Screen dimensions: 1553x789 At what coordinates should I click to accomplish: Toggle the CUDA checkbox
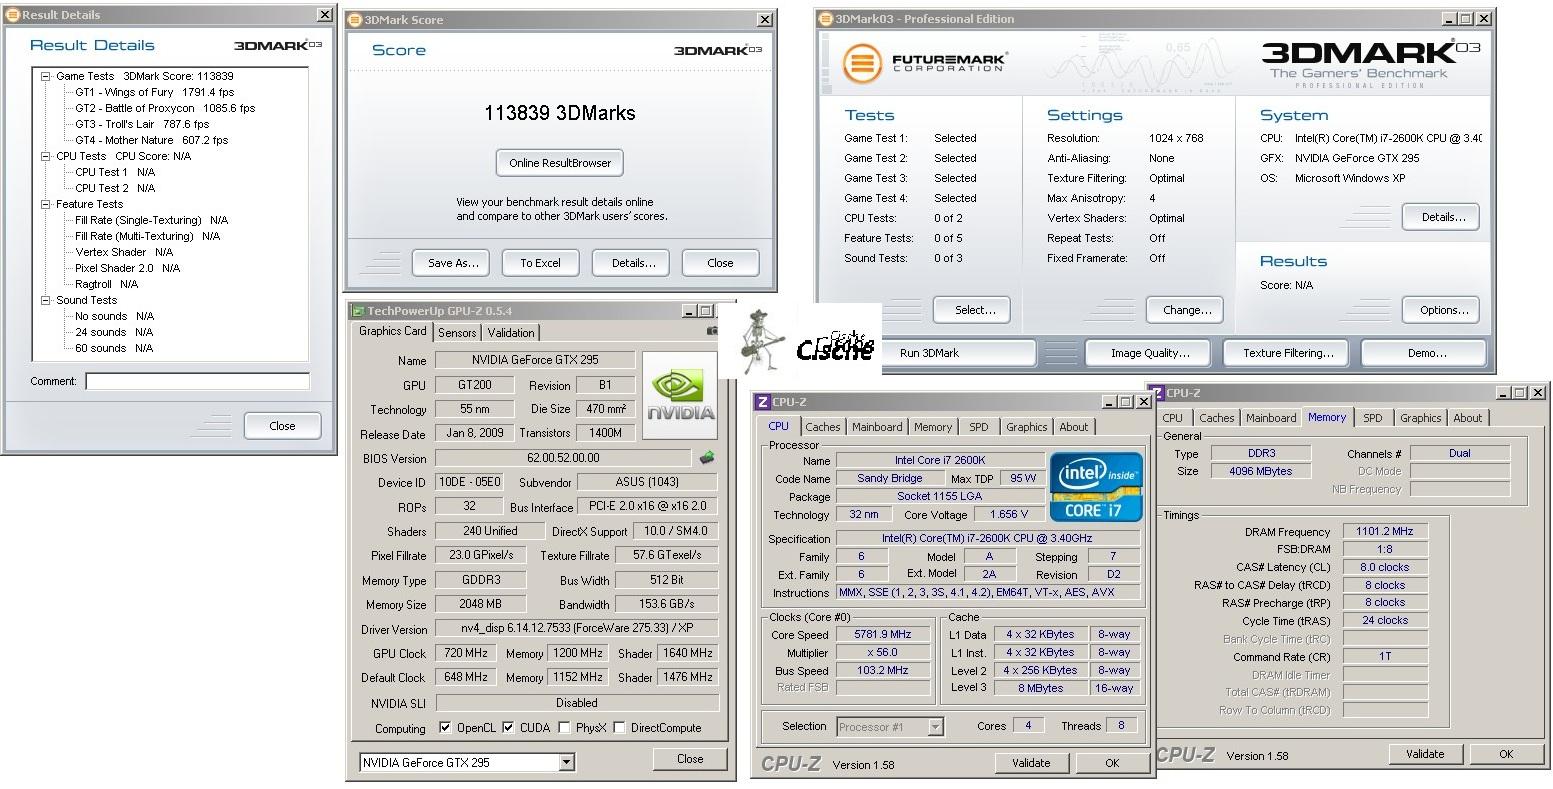coord(508,728)
